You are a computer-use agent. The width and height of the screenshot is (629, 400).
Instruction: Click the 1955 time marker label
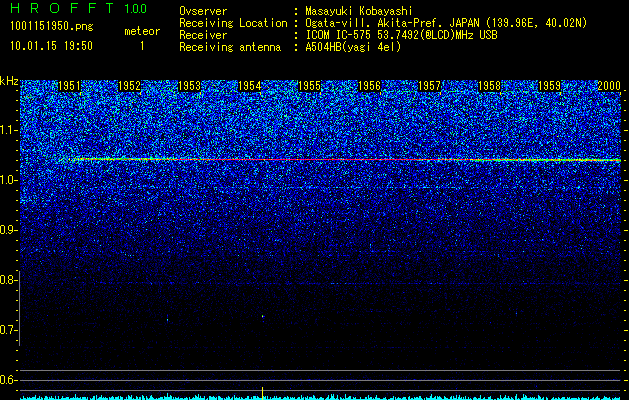[x=310, y=86]
